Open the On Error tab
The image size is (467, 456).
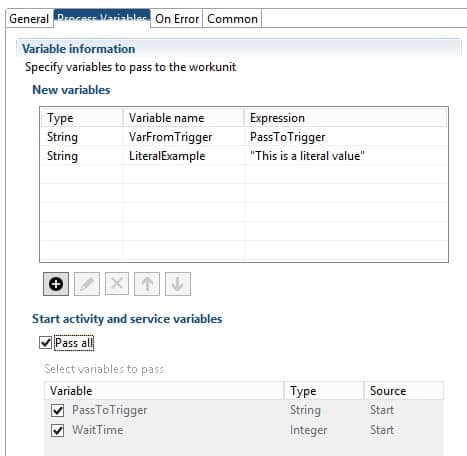point(177,19)
